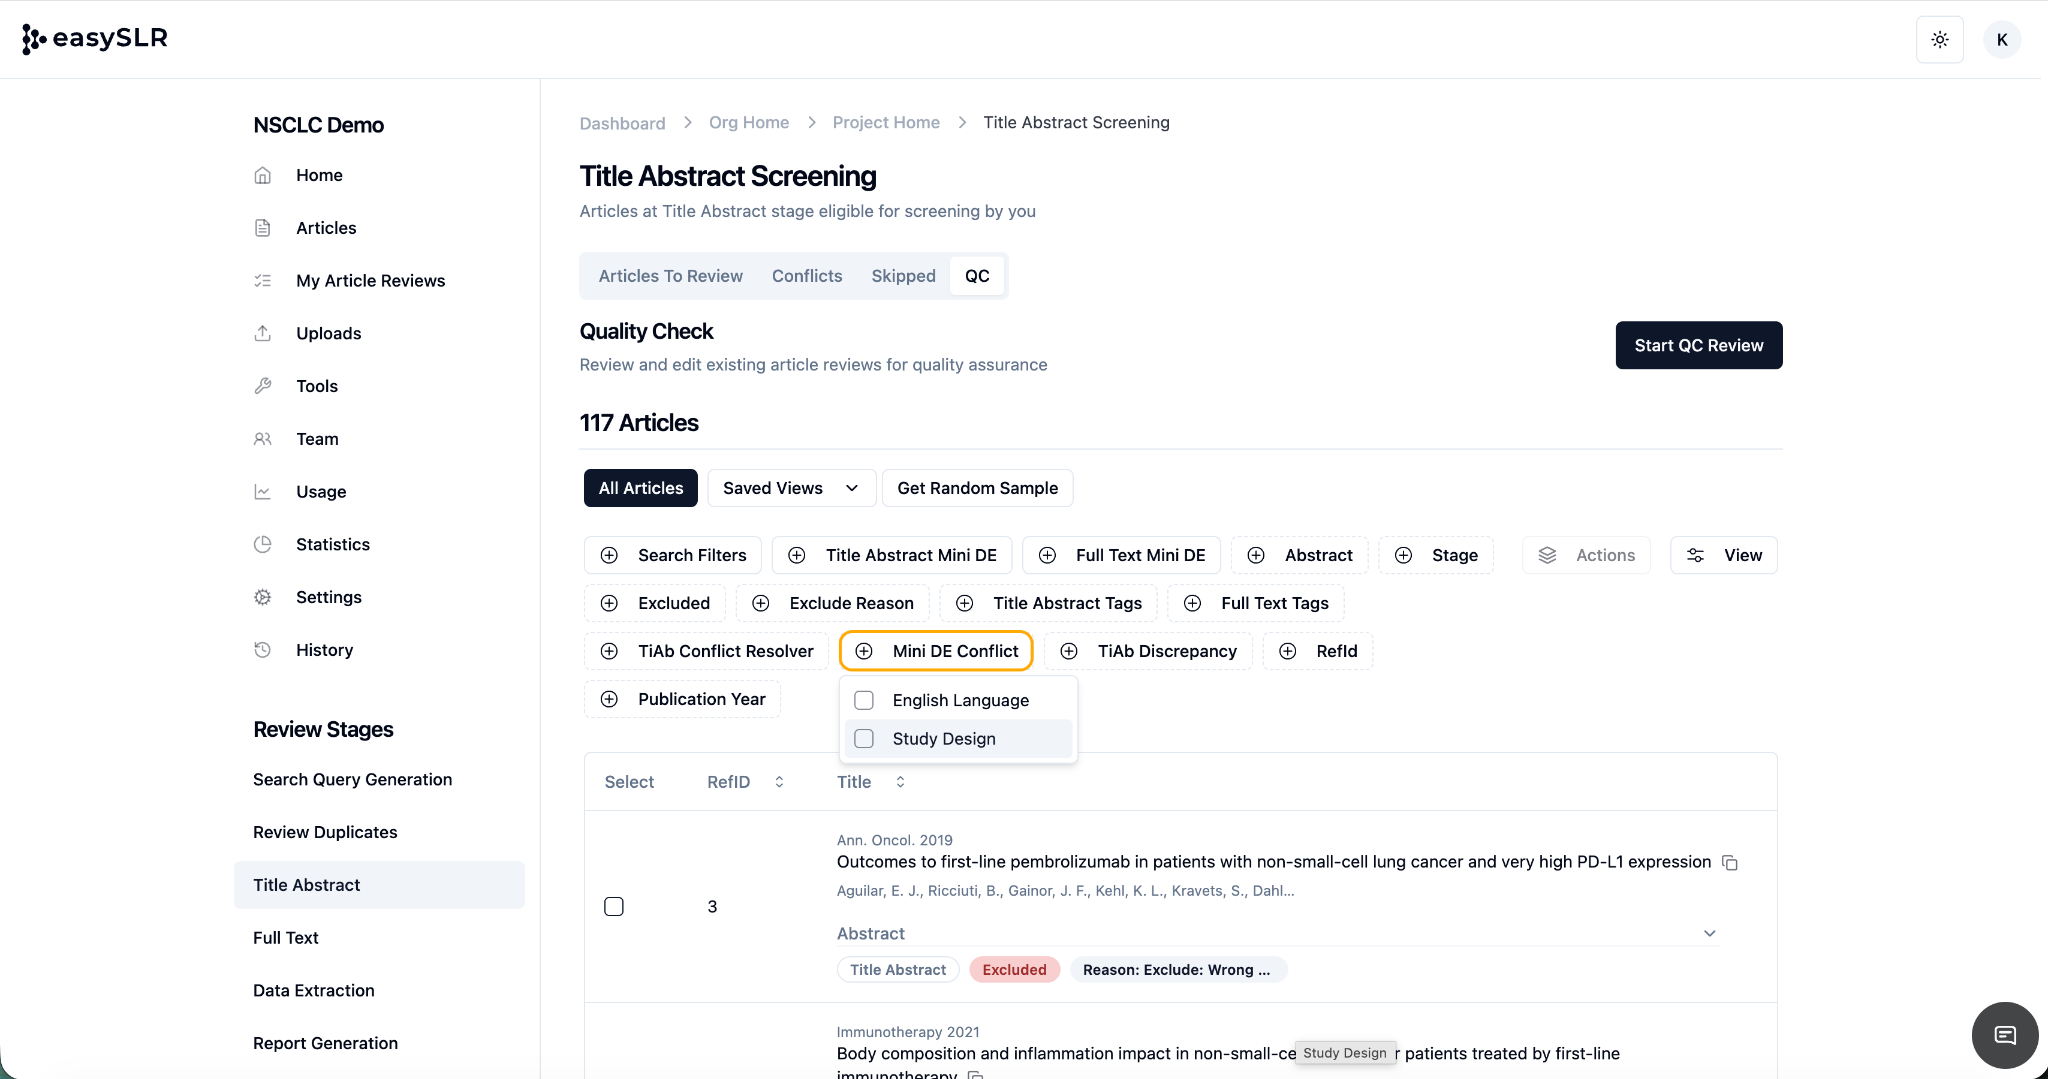2048x1079 pixels.
Task: Open the user avatar K menu
Action: (x=2001, y=40)
